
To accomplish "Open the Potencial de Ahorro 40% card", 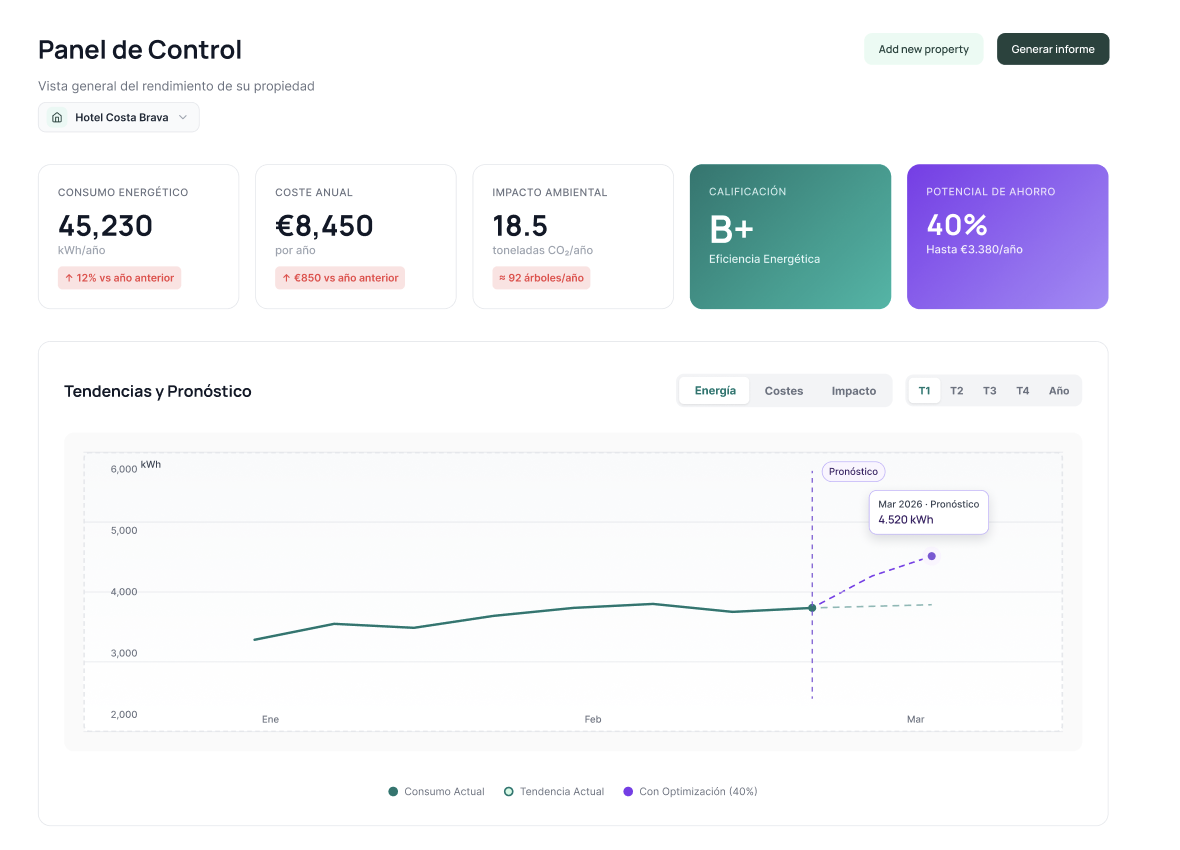I will 1008,236.
